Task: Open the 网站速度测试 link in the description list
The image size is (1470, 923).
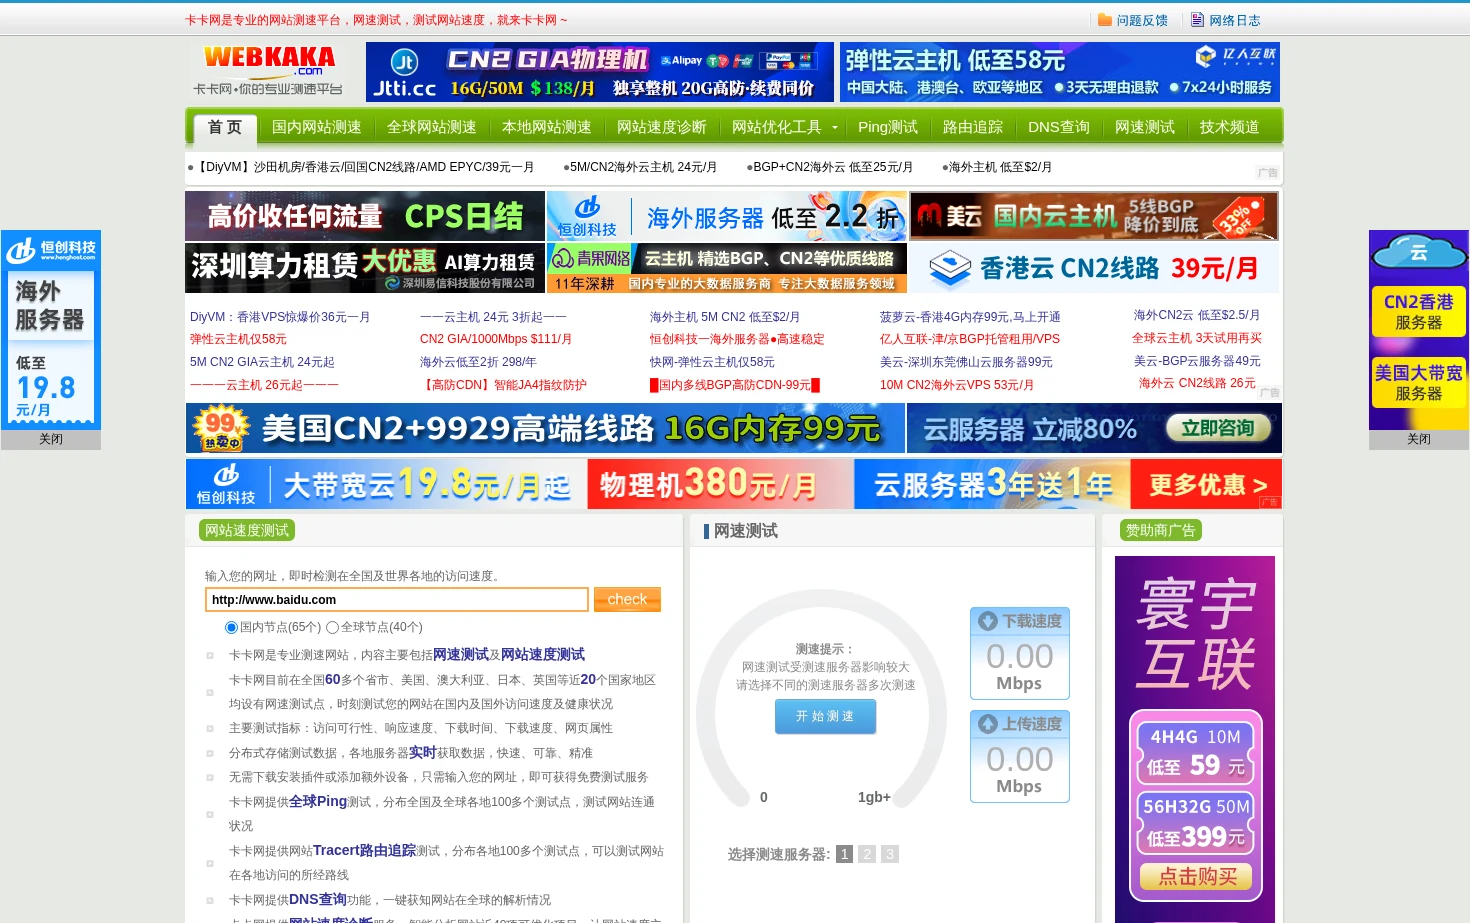Action: point(542,654)
